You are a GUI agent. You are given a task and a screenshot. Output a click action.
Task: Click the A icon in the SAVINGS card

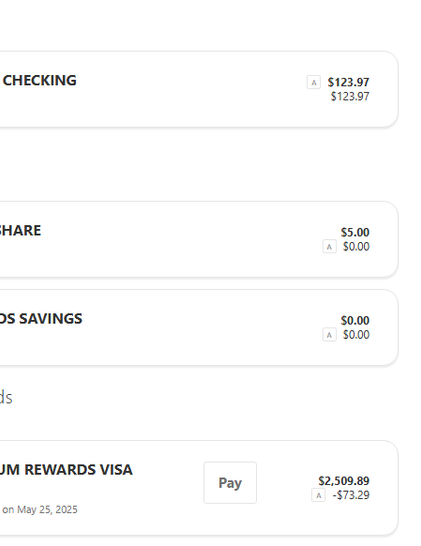pyautogui.click(x=329, y=335)
